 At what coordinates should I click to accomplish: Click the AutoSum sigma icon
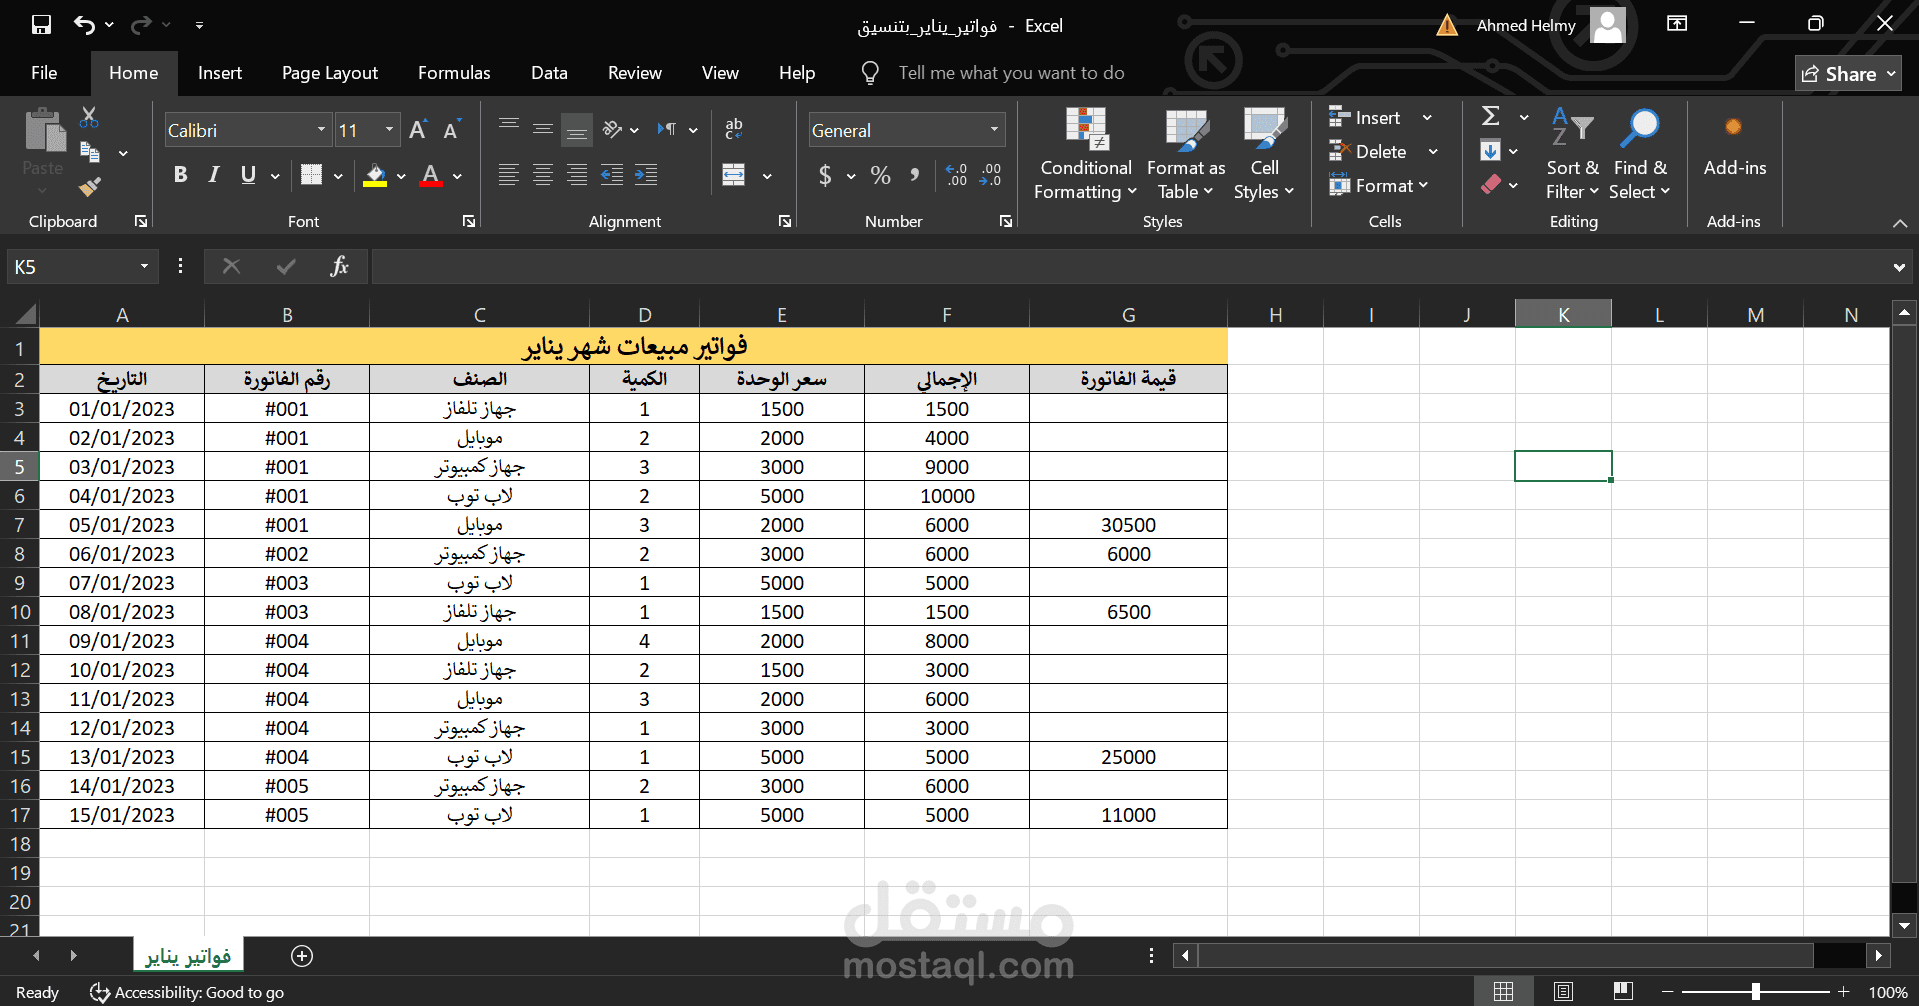[1491, 116]
